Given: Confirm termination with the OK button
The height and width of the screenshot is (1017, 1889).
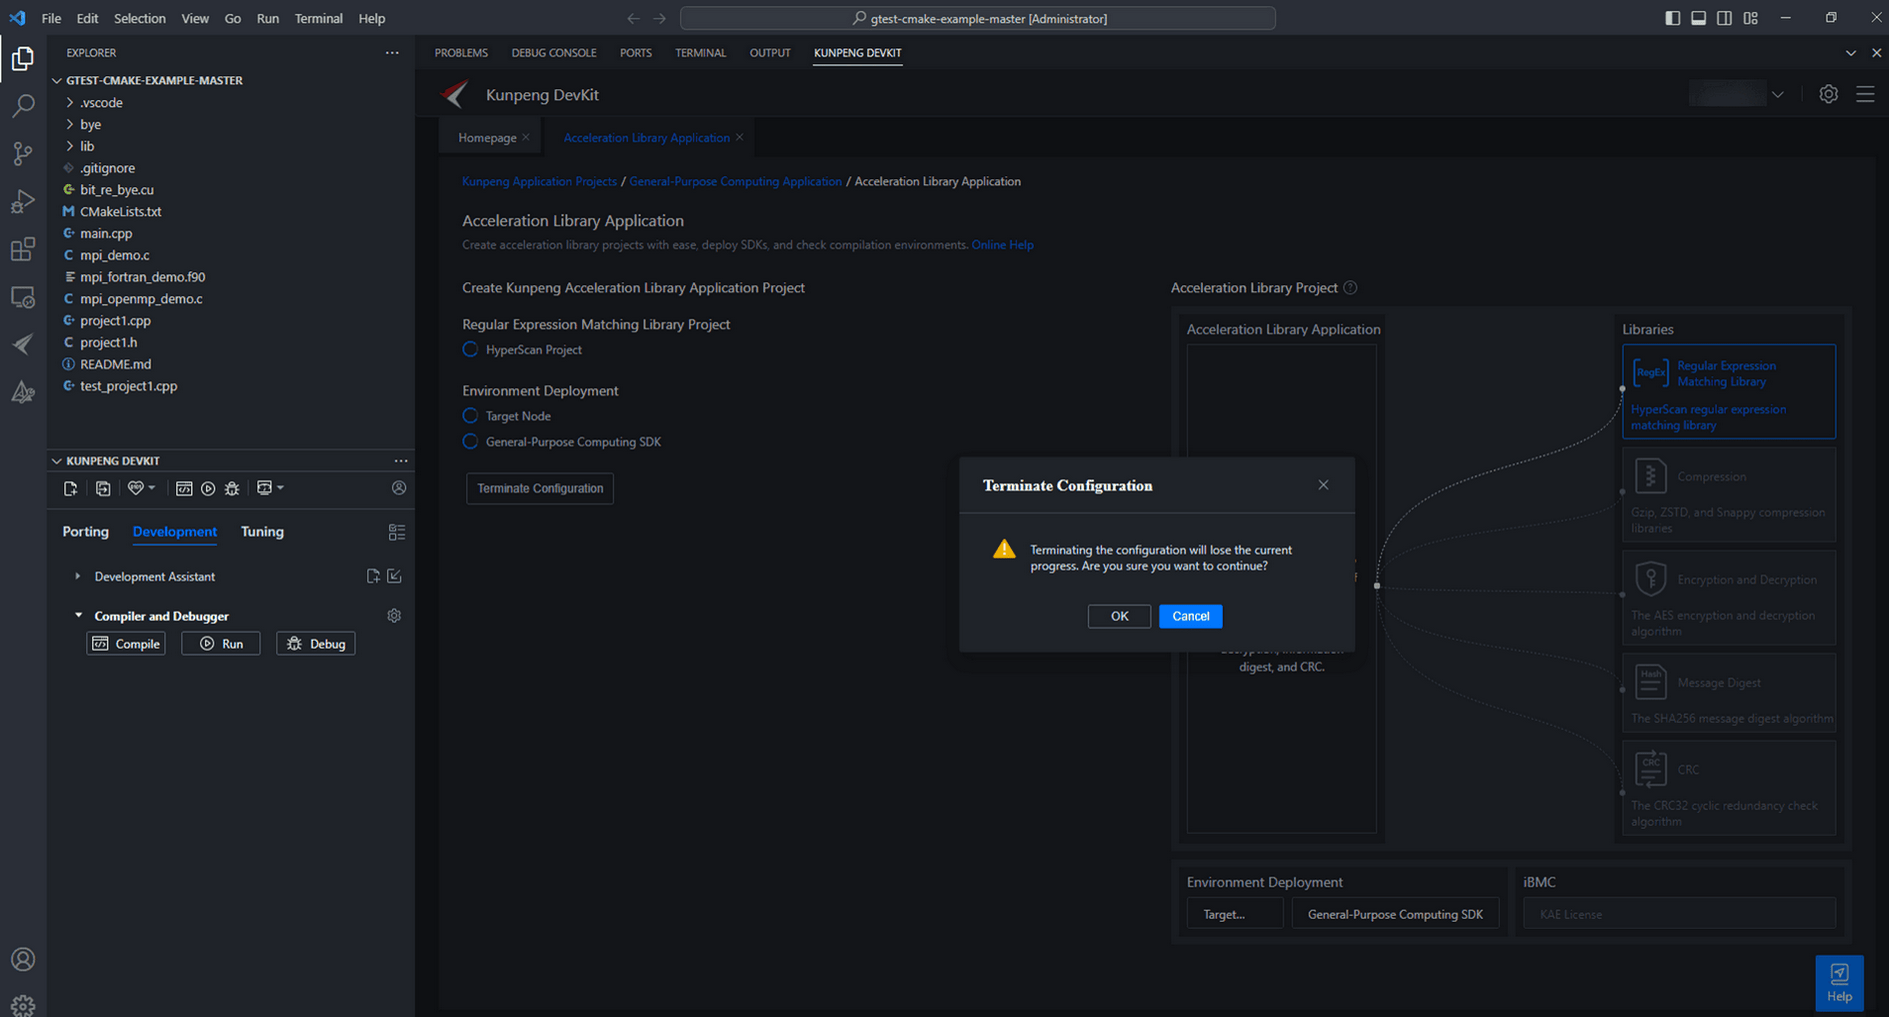Looking at the screenshot, I should coord(1119,616).
